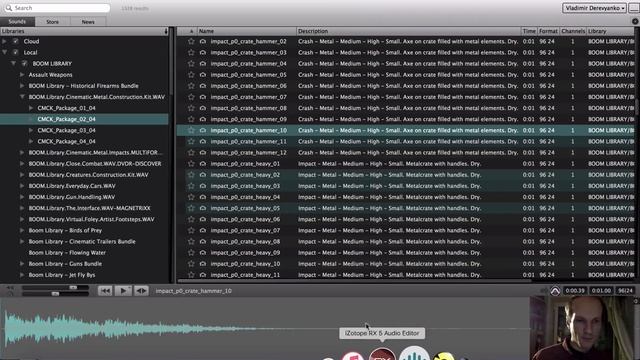Click the 0:00.39 time readout

pos(575,291)
